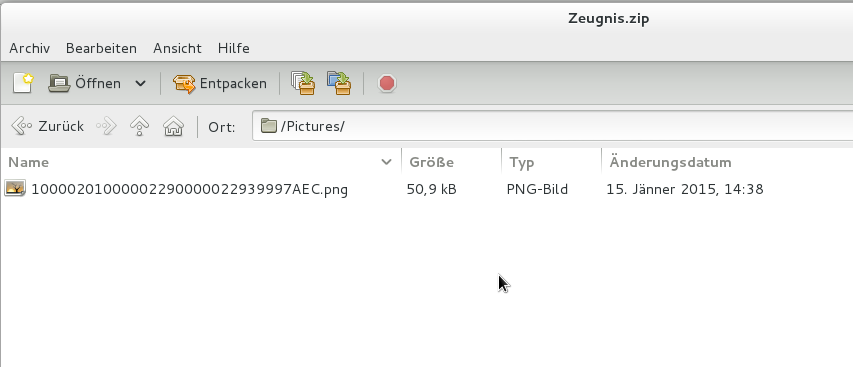Open the Hilfe menu
Viewport: 853px width, 367px height.
click(233, 48)
